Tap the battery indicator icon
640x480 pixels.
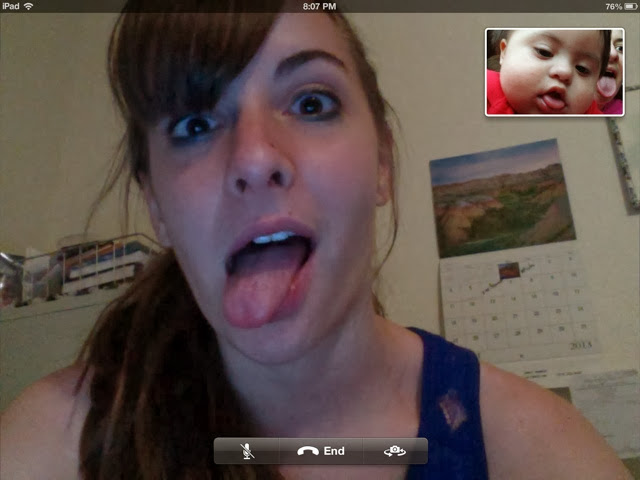coord(631,7)
